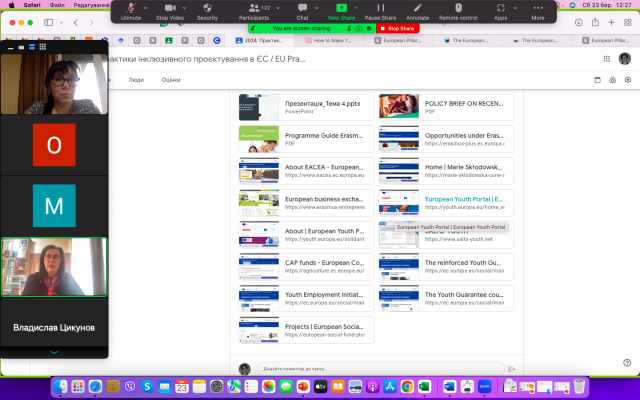Start a New Share in Zoom

(x=341, y=12)
